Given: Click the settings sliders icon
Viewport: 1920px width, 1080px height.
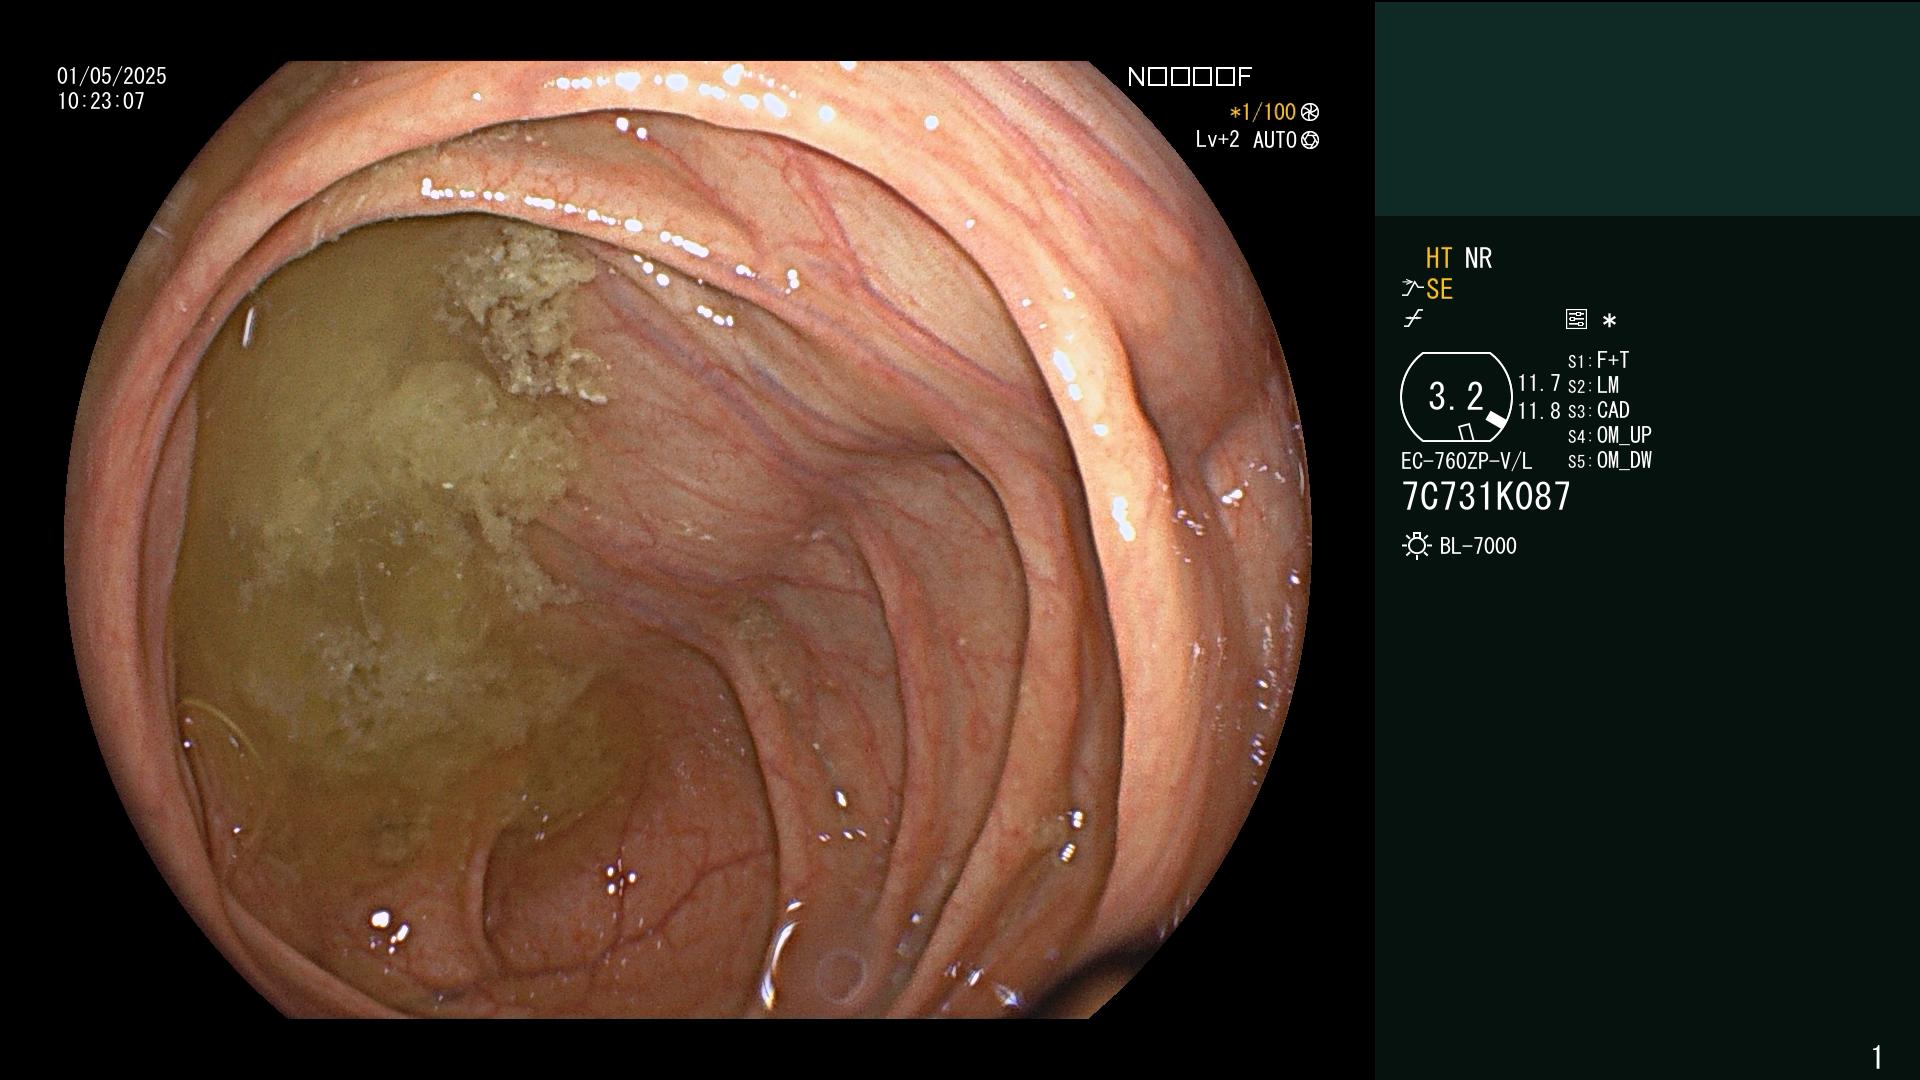Looking at the screenshot, I should (x=1576, y=319).
